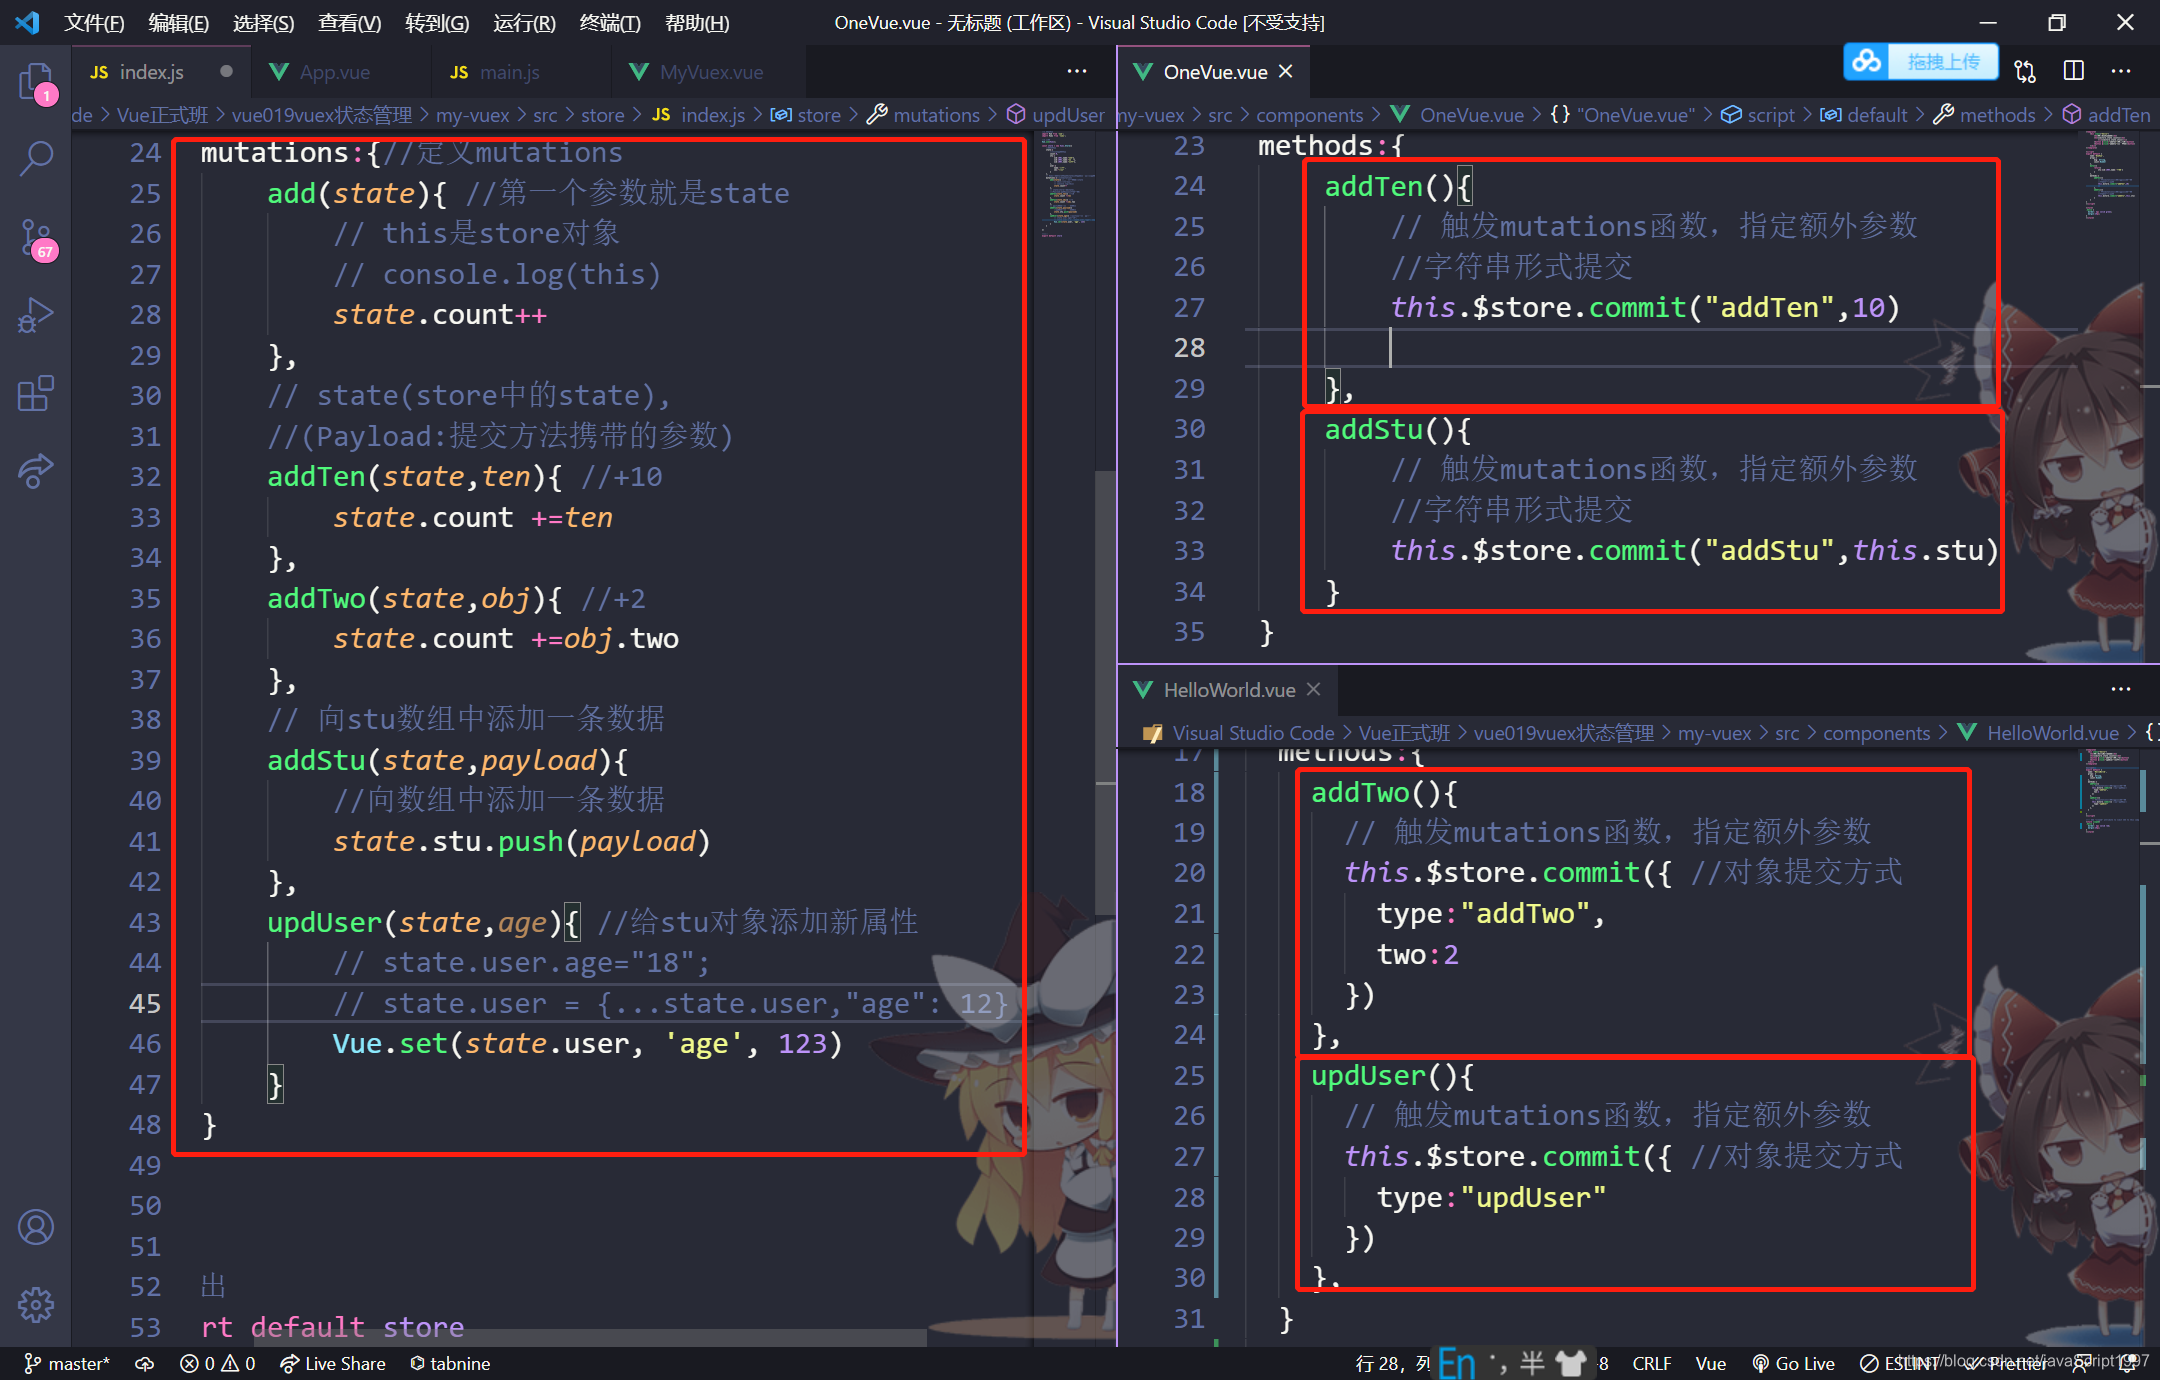Open the Run and Debug view
The image size is (2160, 1380).
[x=35, y=315]
